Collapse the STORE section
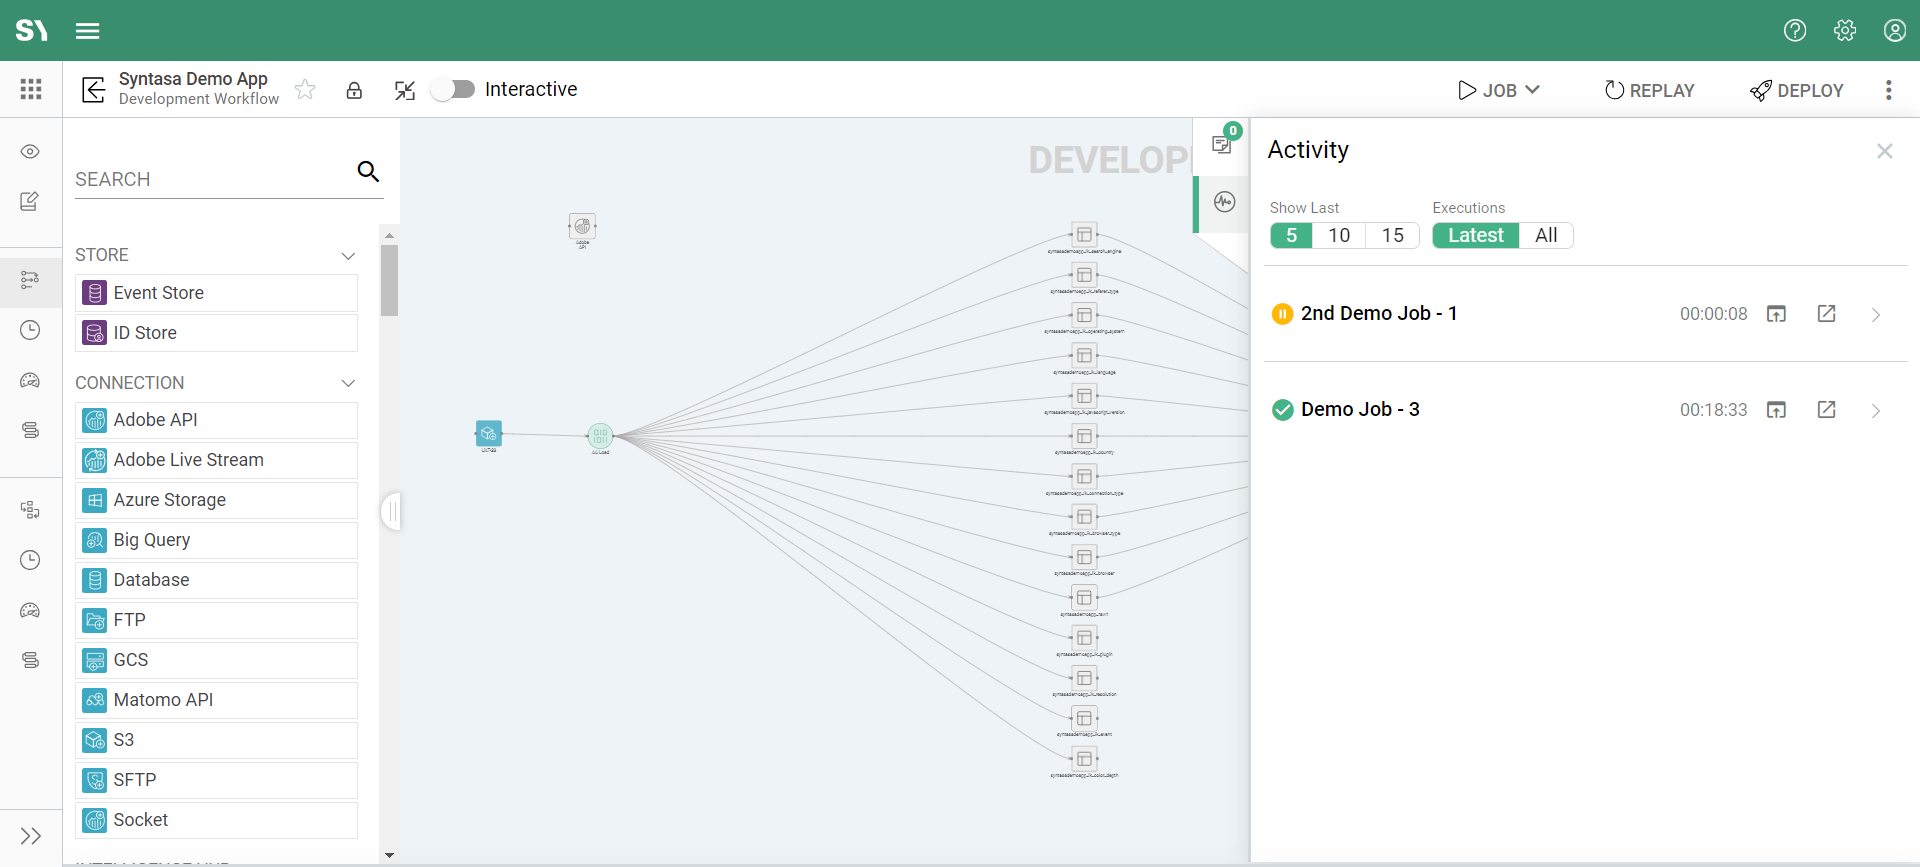The height and width of the screenshot is (867, 1920). coord(348,256)
